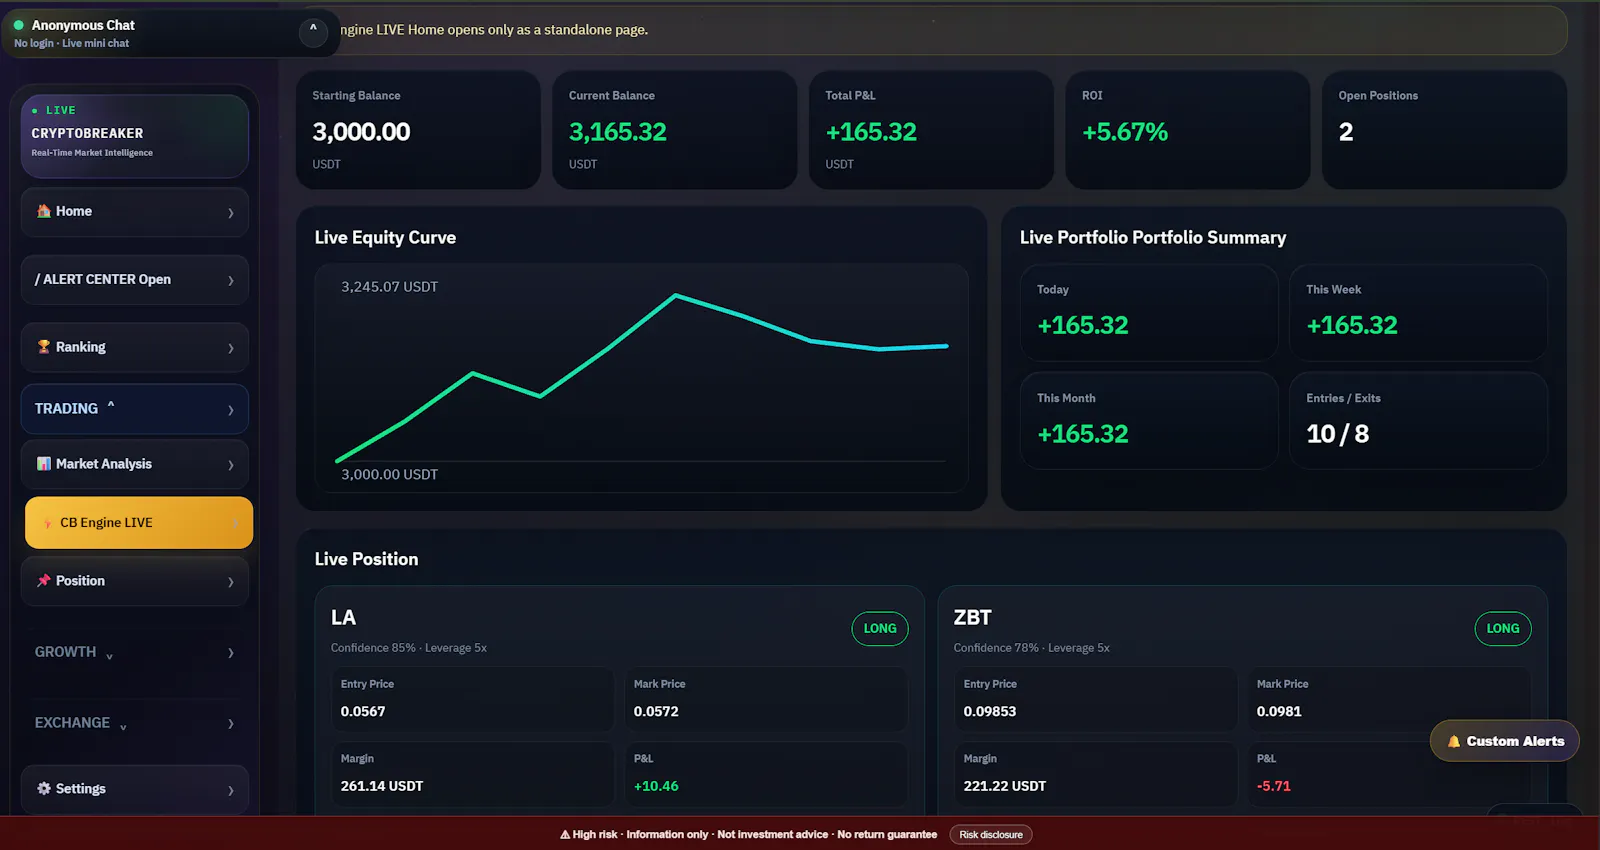Open Settings in the sidebar
Image resolution: width=1600 pixels, height=850 pixels.
point(135,789)
